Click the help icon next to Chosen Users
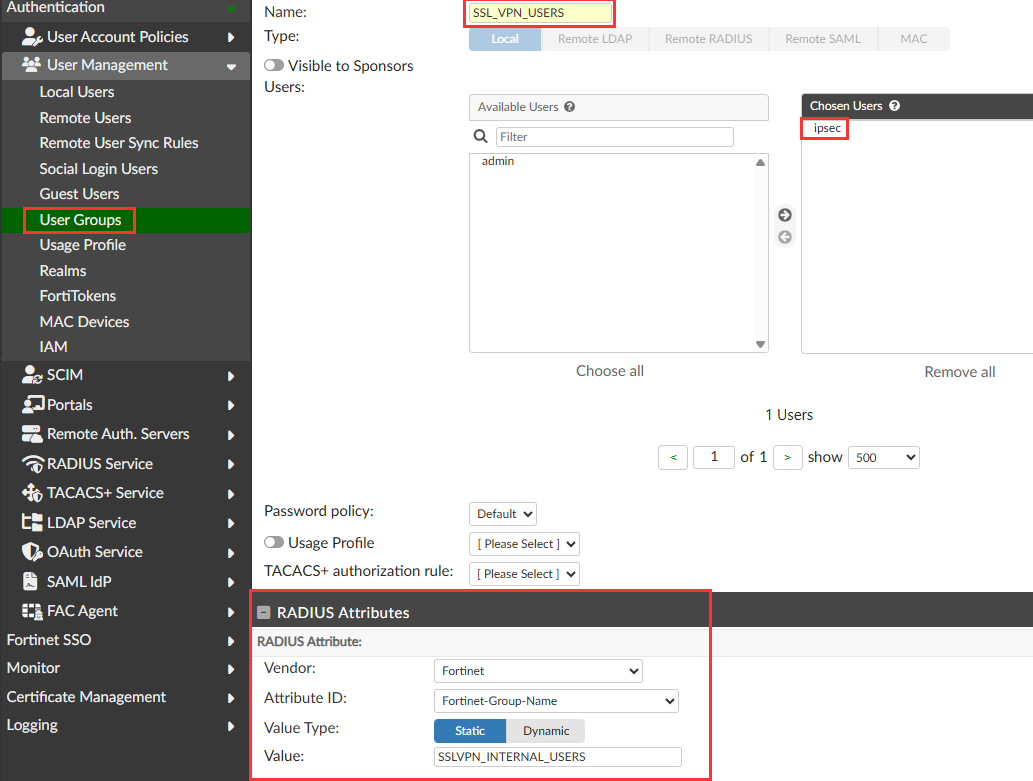This screenshot has height=781, width=1033. click(894, 105)
